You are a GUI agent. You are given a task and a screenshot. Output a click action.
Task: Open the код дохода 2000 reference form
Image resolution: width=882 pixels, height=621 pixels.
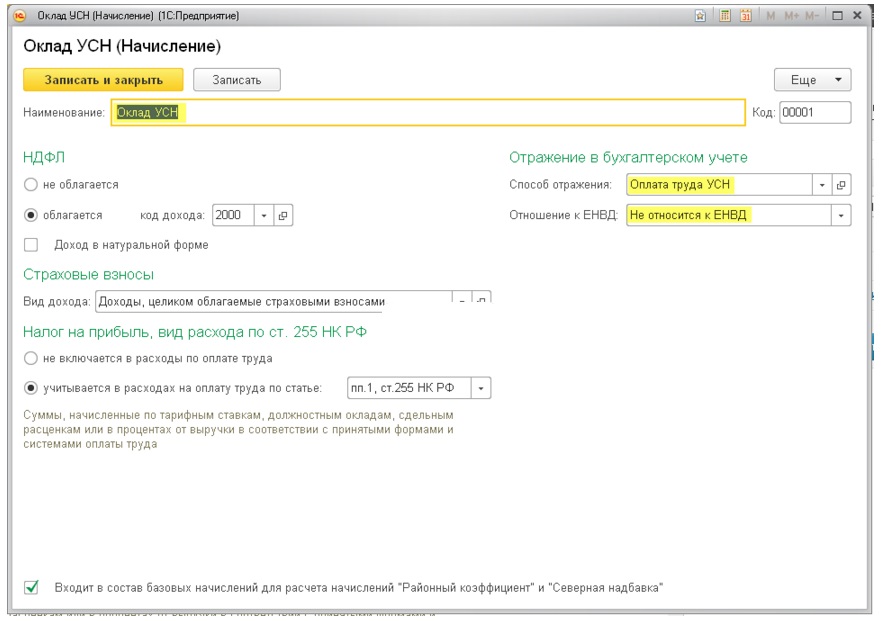coord(283,215)
